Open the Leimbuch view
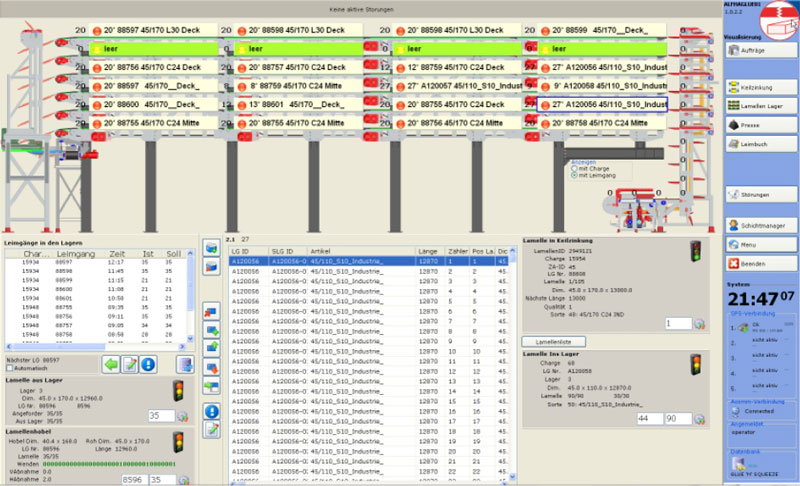The width and height of the screenshot is (800, 486). [762, 144]
